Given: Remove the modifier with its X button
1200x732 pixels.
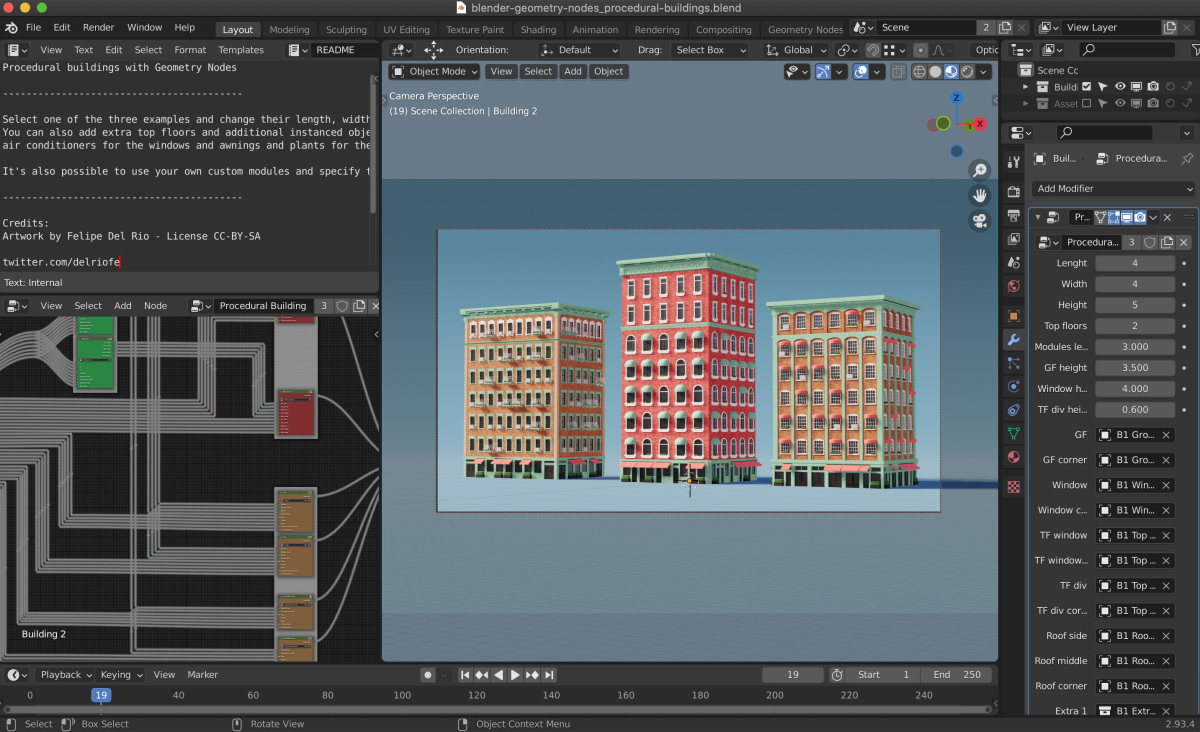Looking at the screenshot, I should 1167,217.
